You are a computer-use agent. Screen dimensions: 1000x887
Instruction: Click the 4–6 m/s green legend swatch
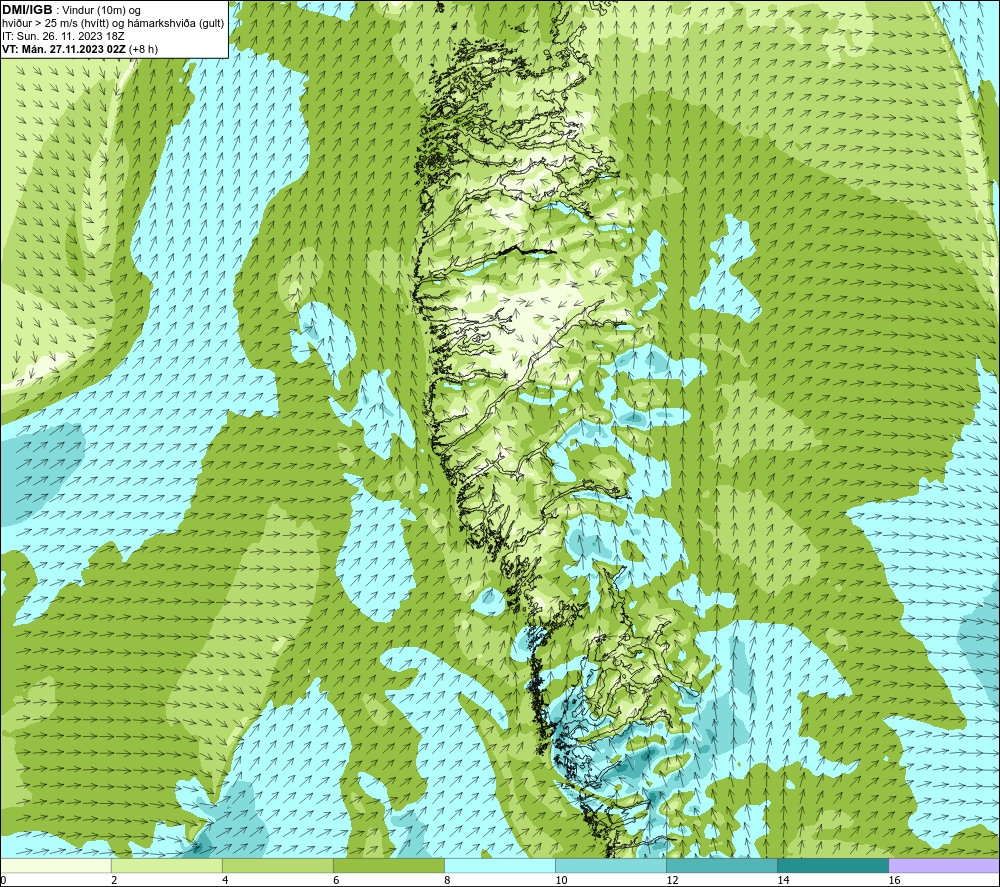pos(277,865)
